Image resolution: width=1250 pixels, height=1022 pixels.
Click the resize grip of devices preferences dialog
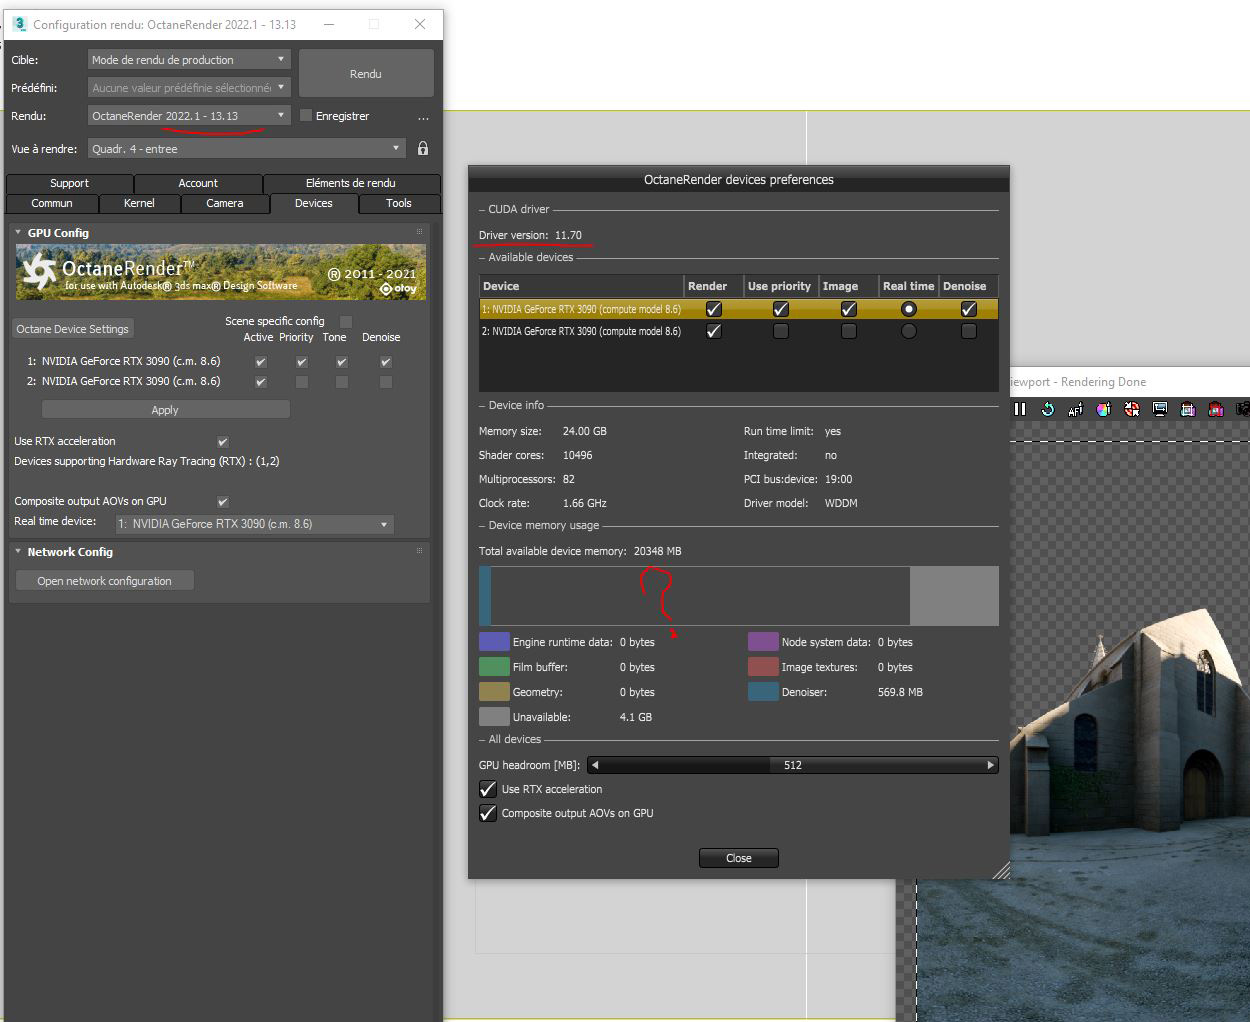click(1001, 871)
